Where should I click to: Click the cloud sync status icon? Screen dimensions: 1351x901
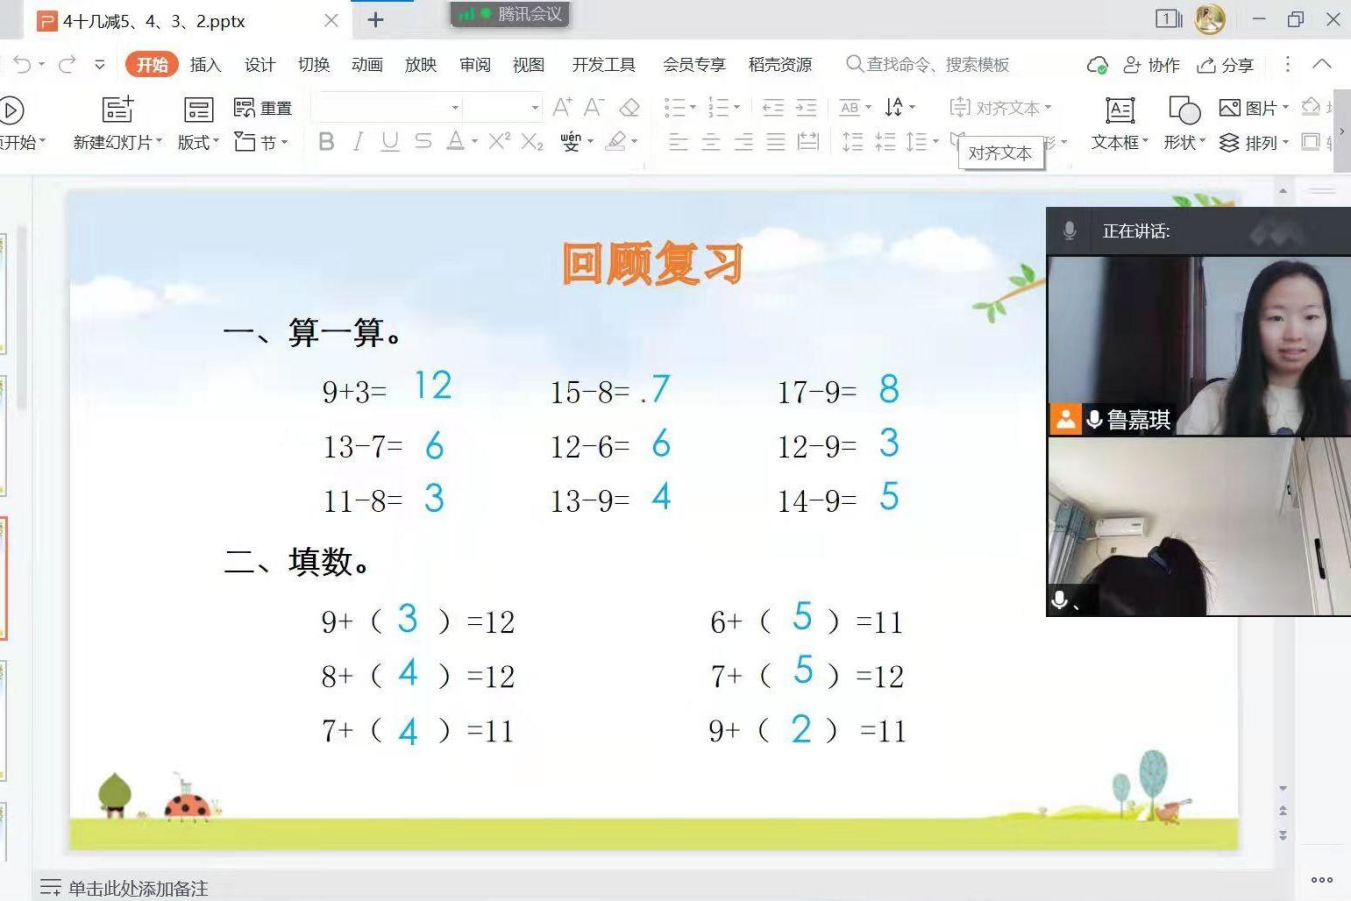(x=1097, y=65)
